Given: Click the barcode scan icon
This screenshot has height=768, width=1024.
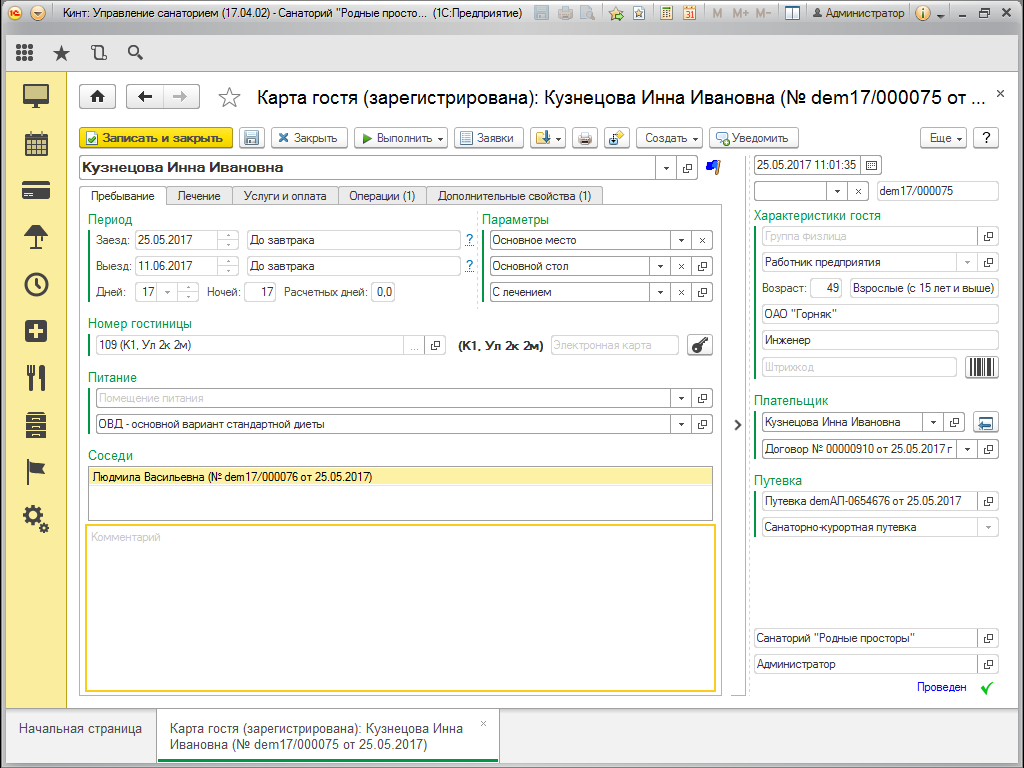Looking at the screenshot, I should 981,368.
